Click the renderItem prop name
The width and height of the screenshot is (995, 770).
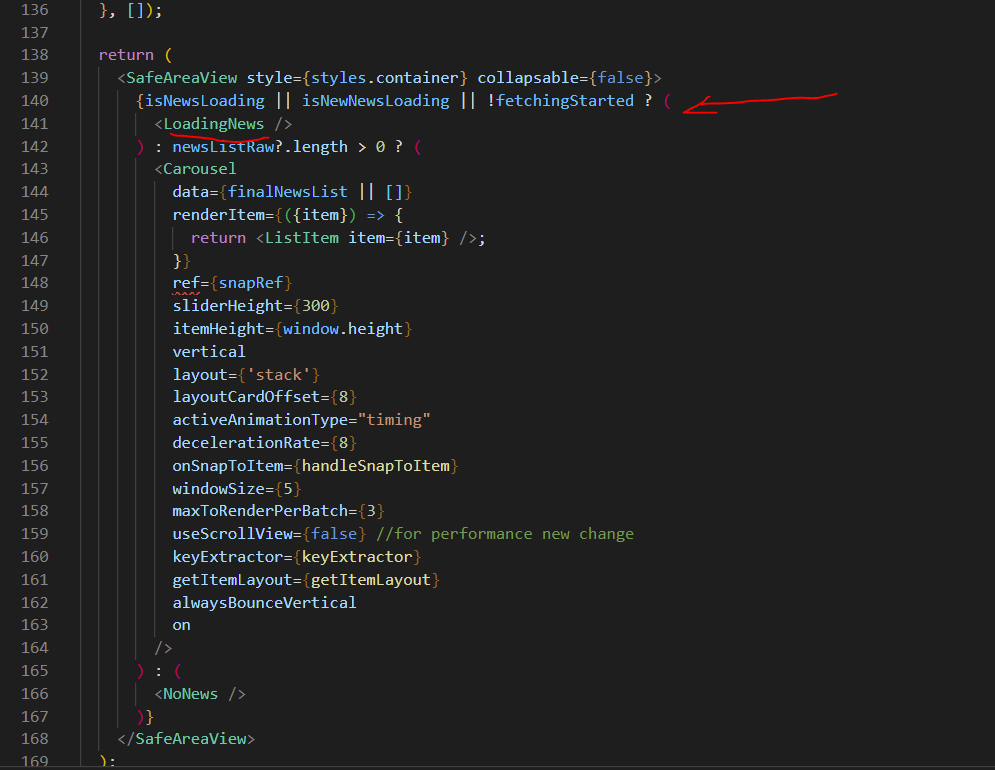(x=218, y=215)
